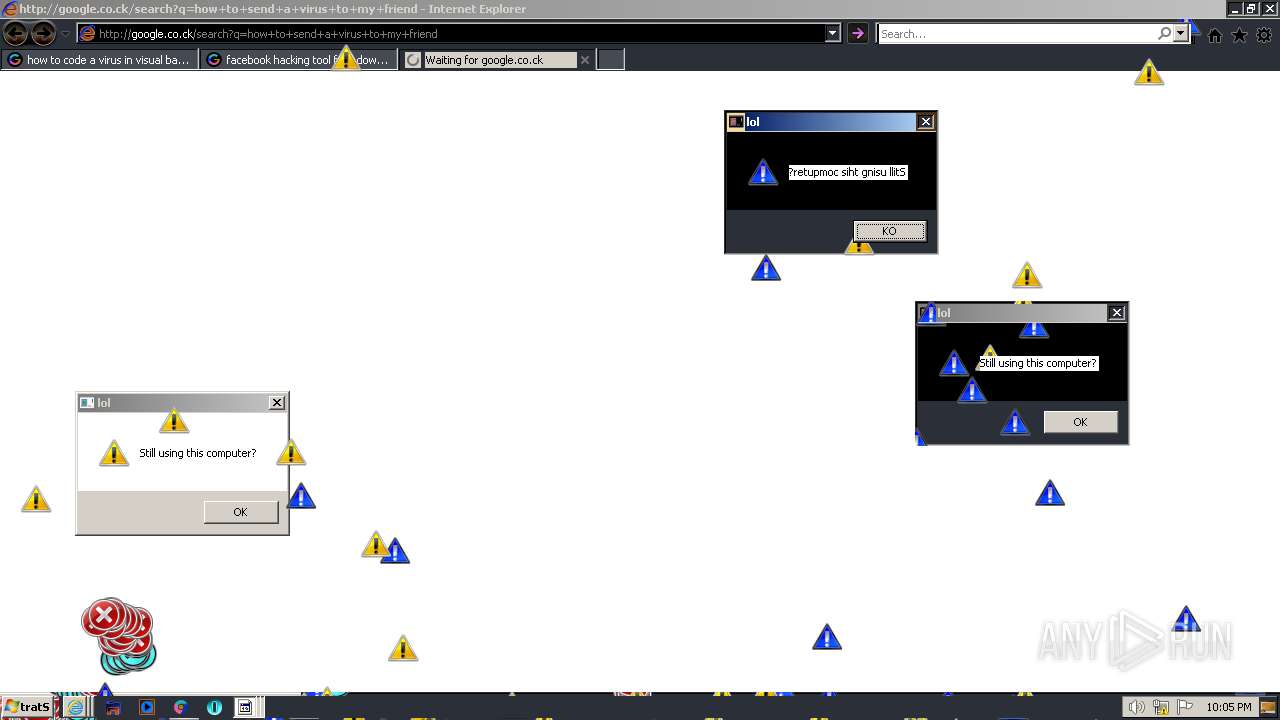
Task: Open the Internet Explorer taskbar icon
Action: click(x=75, y=707)
